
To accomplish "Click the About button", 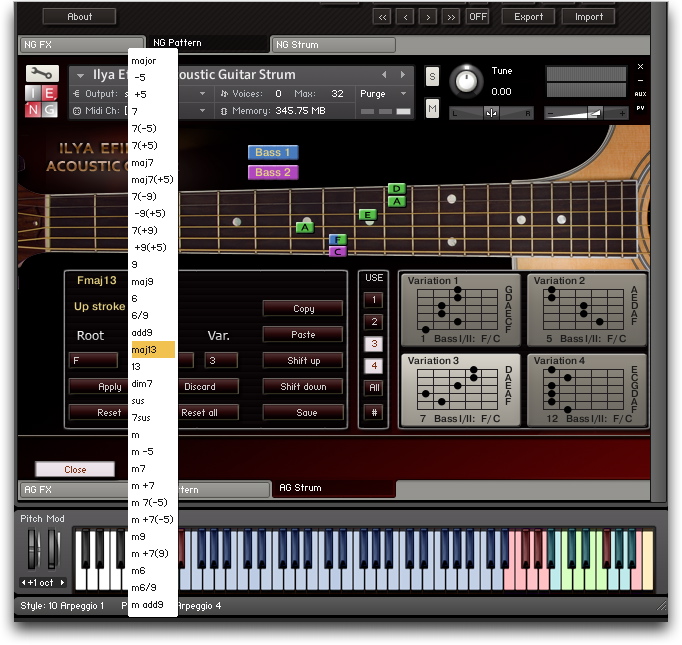I will pos(79,17).
